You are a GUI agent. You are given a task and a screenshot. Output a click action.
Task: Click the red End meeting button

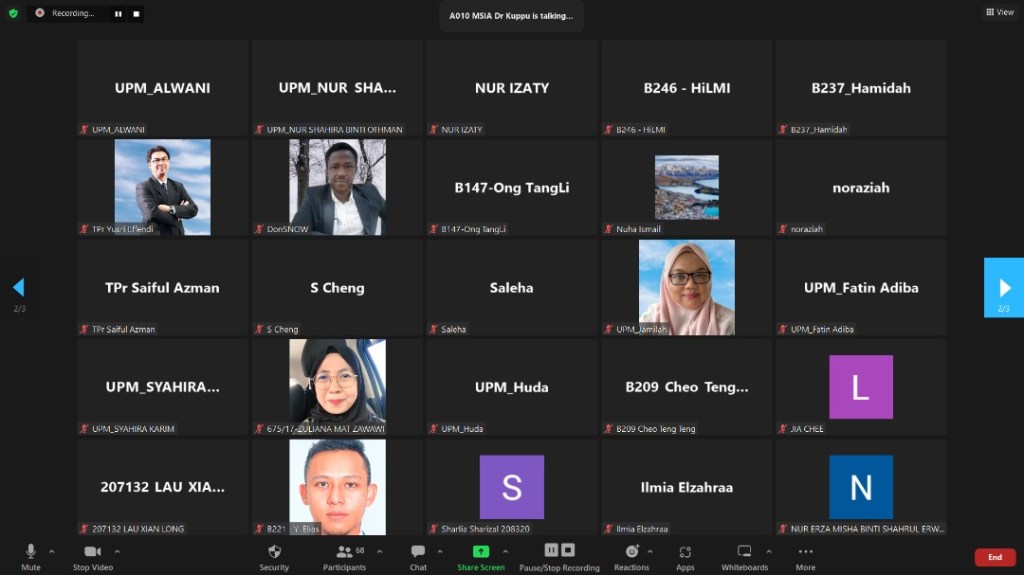click(994, 557)
